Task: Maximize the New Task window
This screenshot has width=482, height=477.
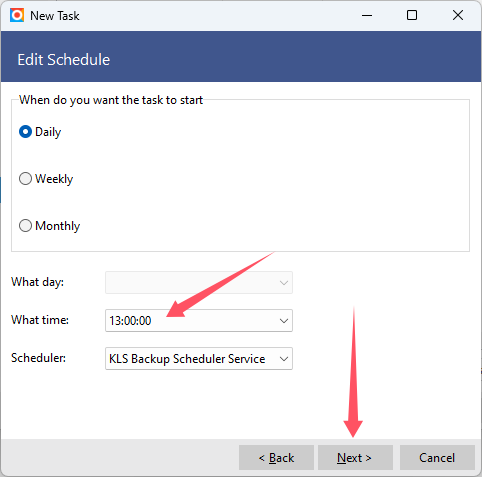Action: (412, 15)
